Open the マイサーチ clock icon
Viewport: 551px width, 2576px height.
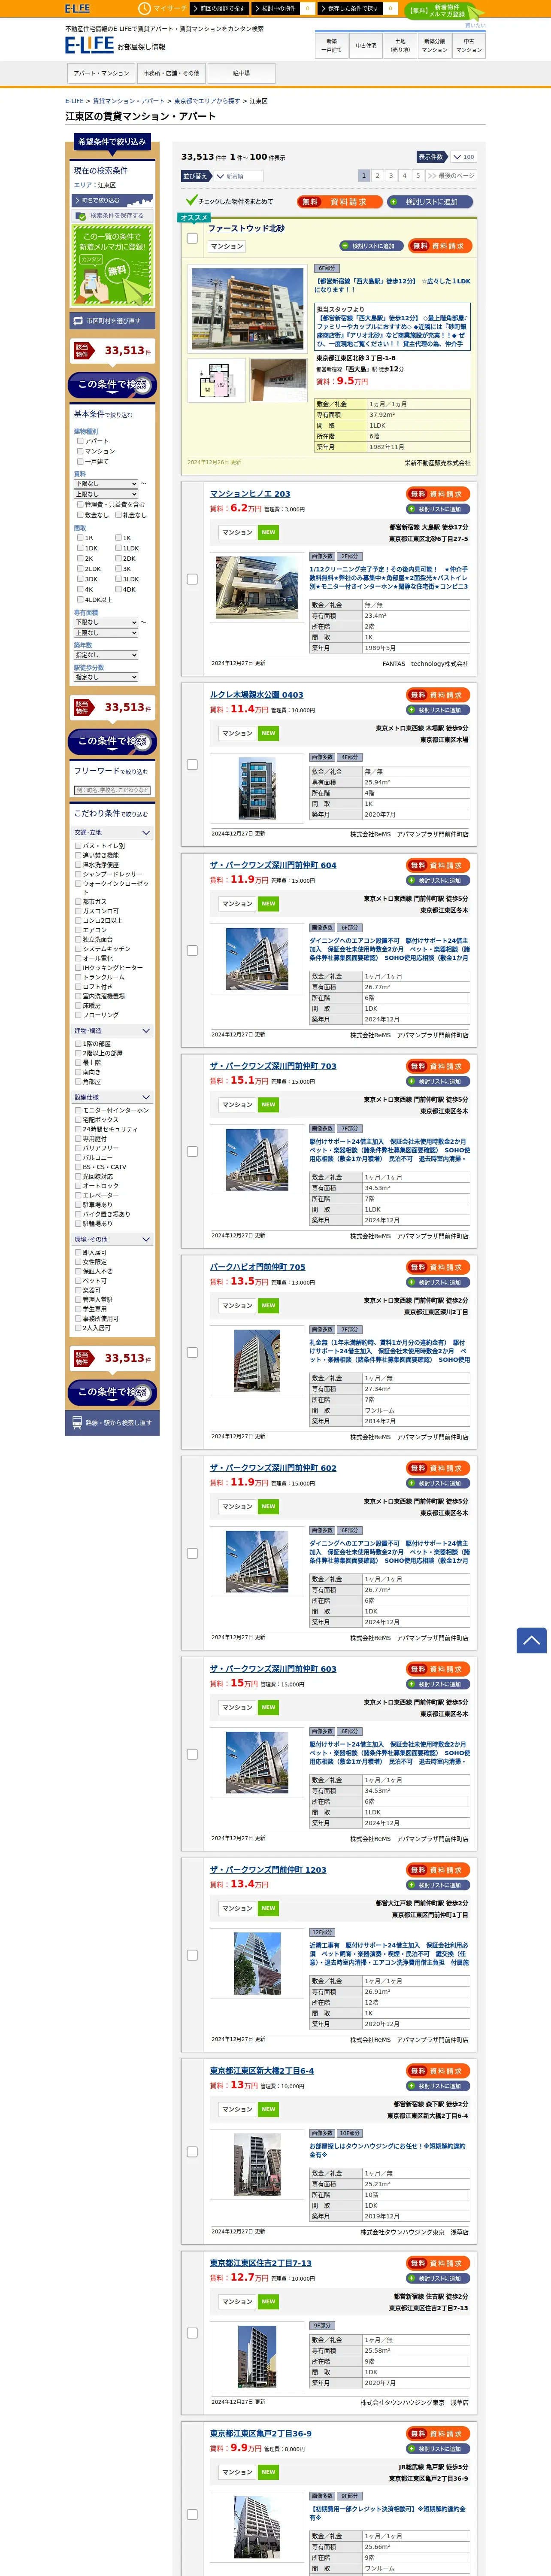point(144,8)
